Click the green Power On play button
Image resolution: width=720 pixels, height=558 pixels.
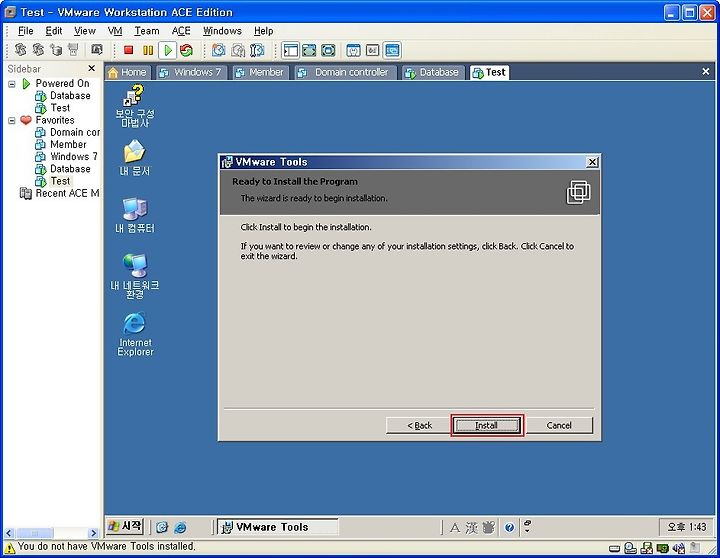coord(168,50)
